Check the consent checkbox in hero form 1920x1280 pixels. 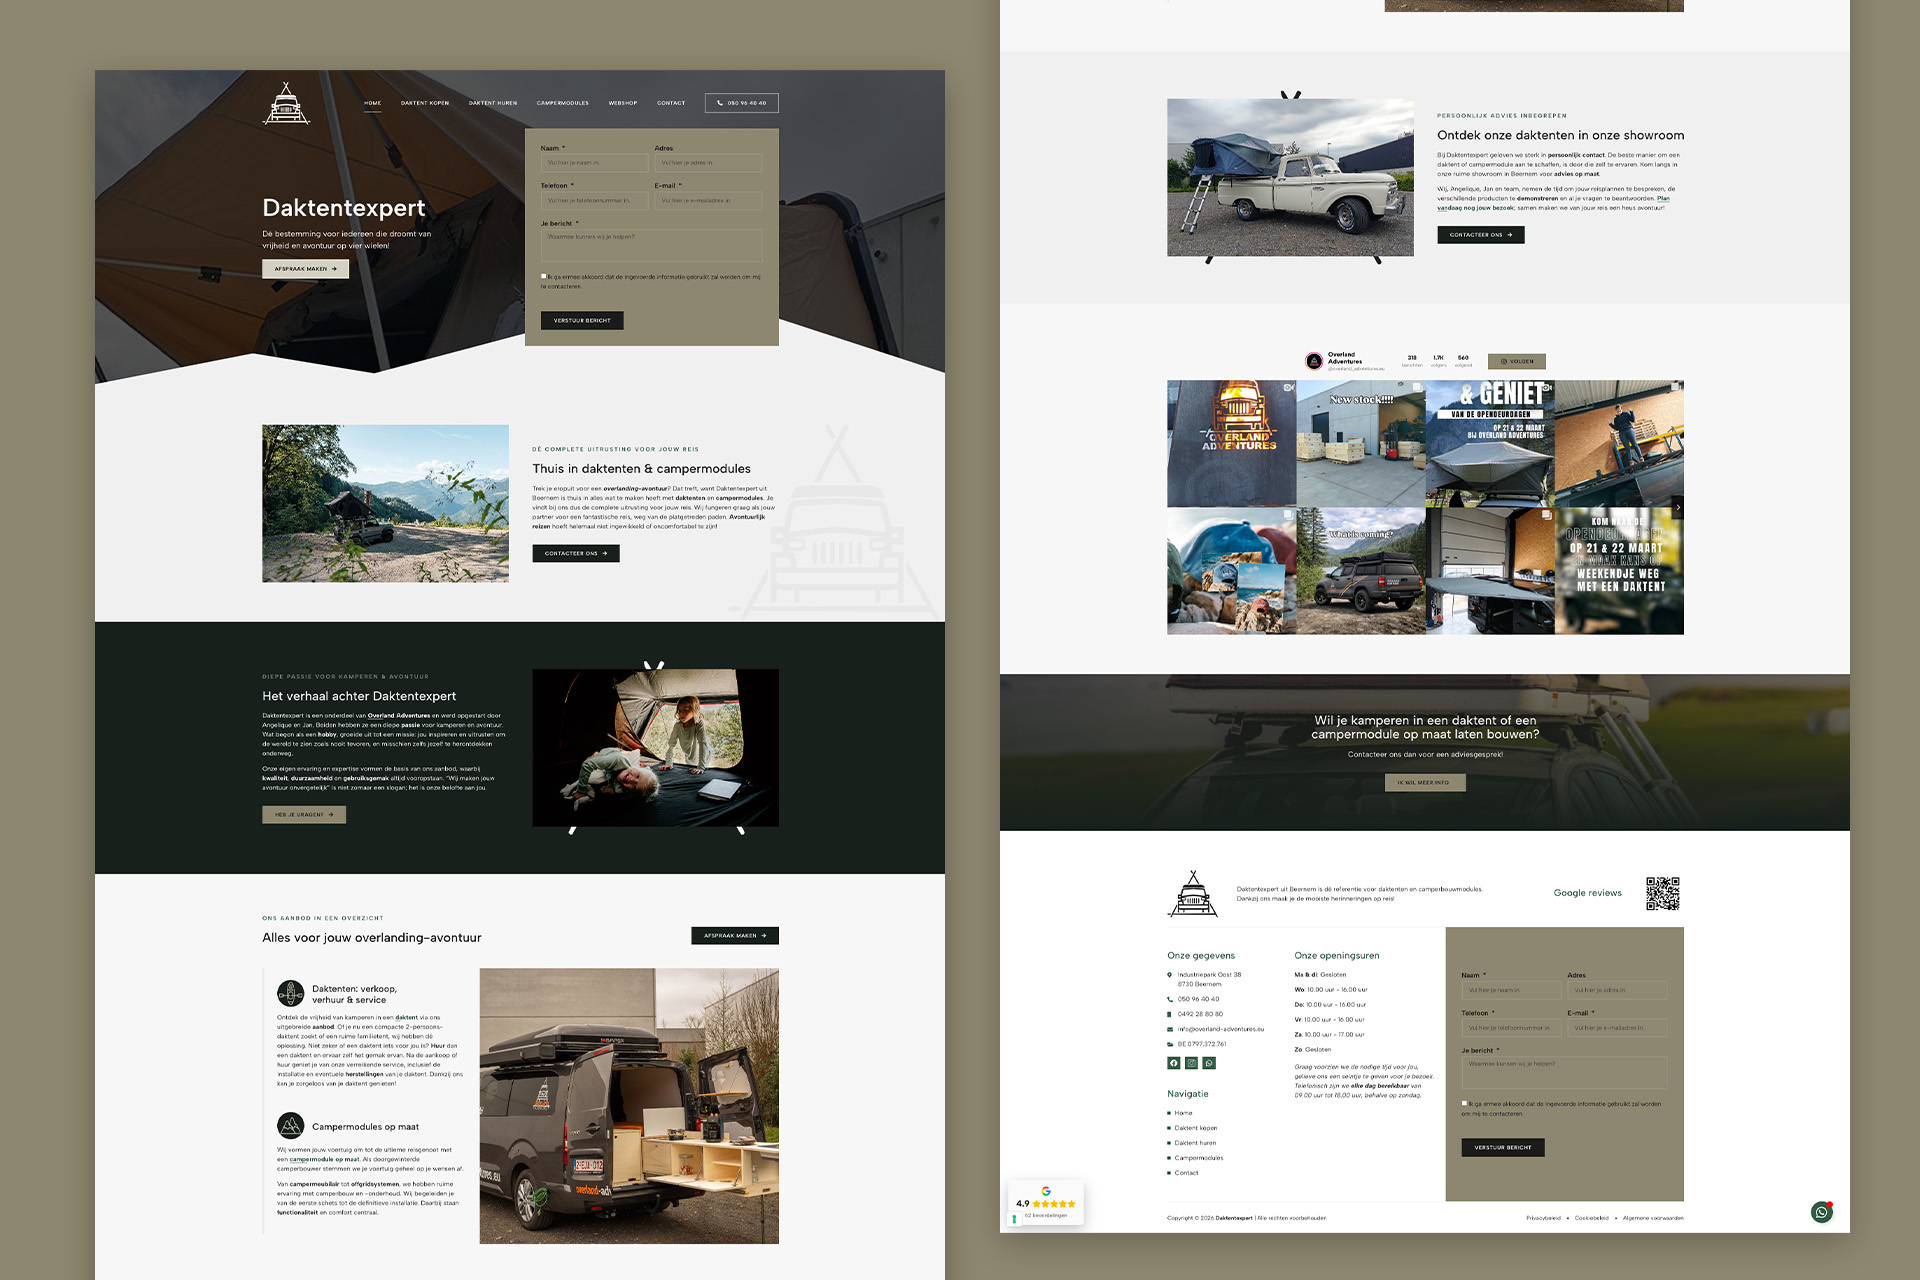[x=544, y=276]
